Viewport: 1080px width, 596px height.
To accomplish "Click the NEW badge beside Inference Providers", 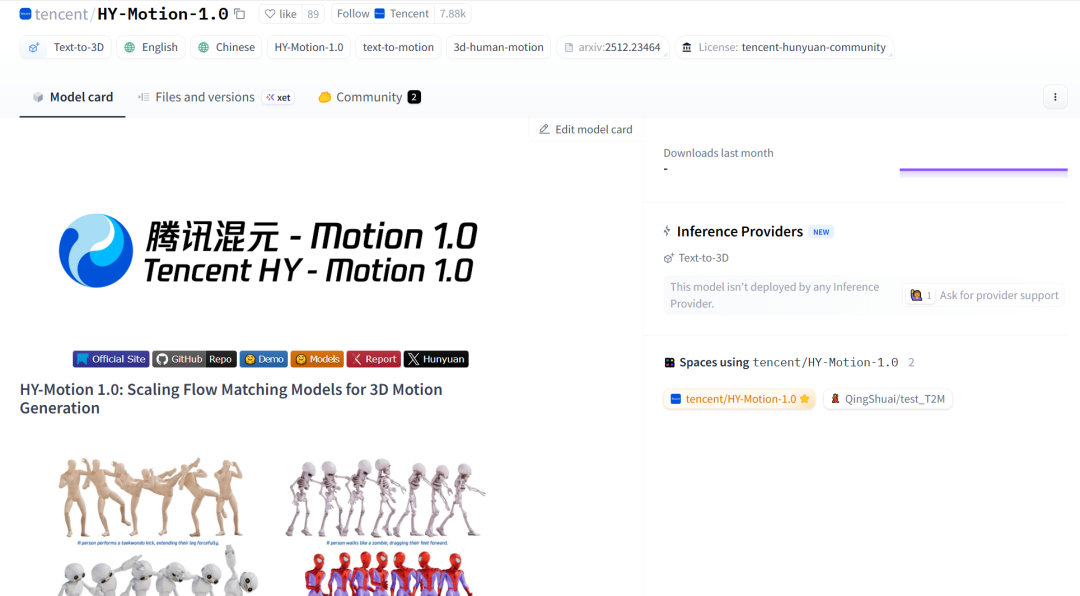I will (x=821, y=232).
